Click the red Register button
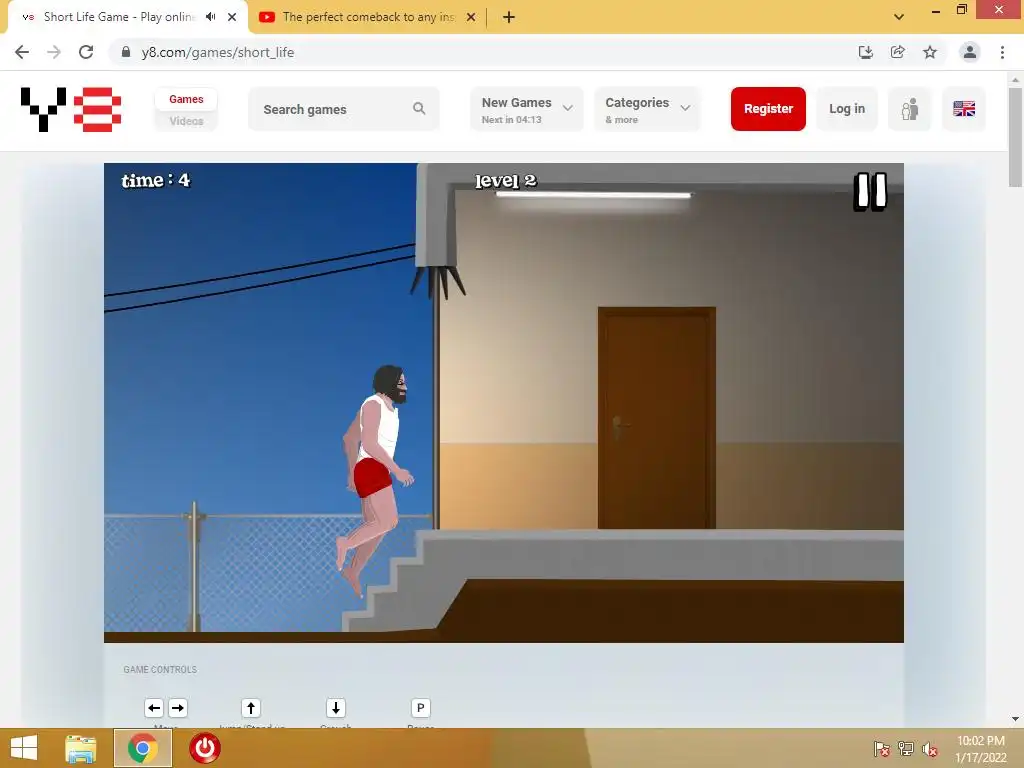 coord(768,109)
